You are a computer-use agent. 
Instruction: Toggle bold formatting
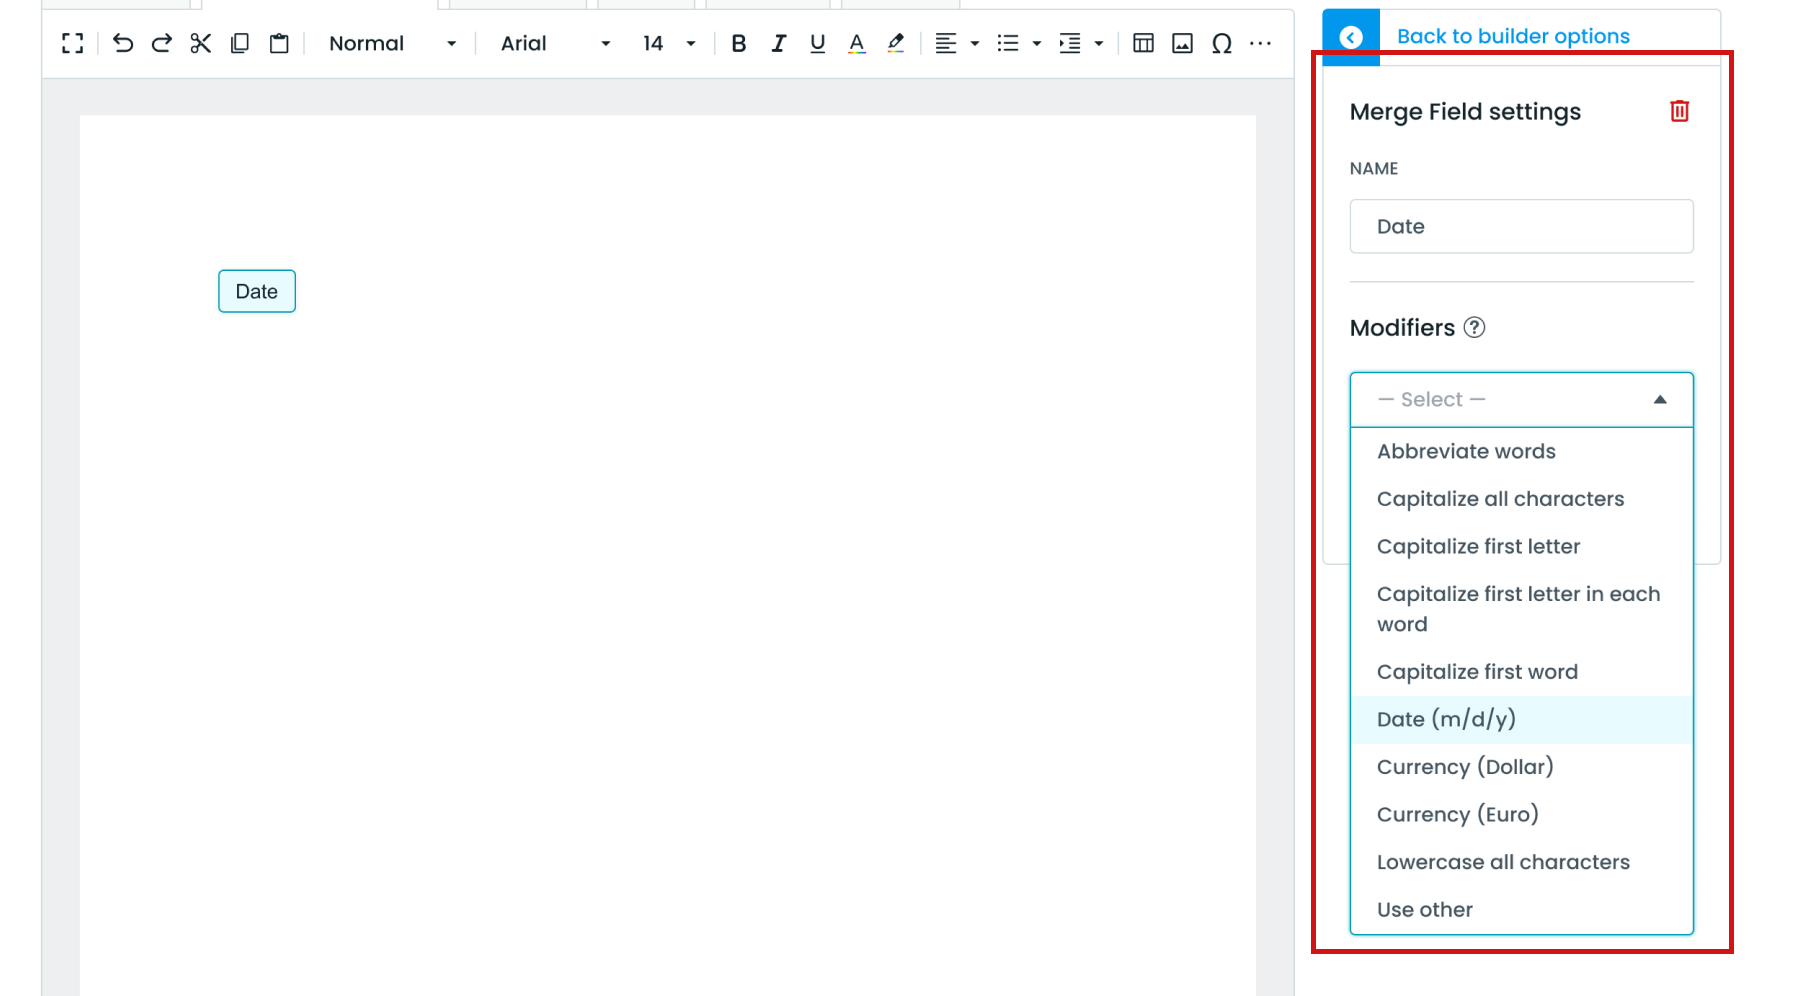coord(738,43)
